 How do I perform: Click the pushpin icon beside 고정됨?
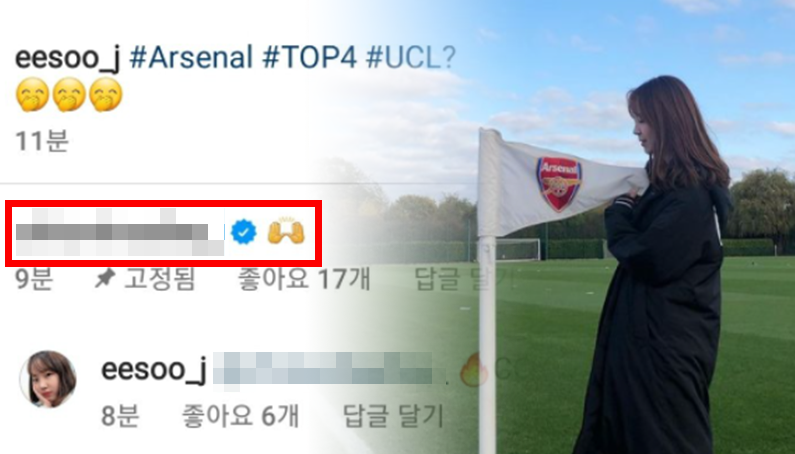[x=105, y=279]
